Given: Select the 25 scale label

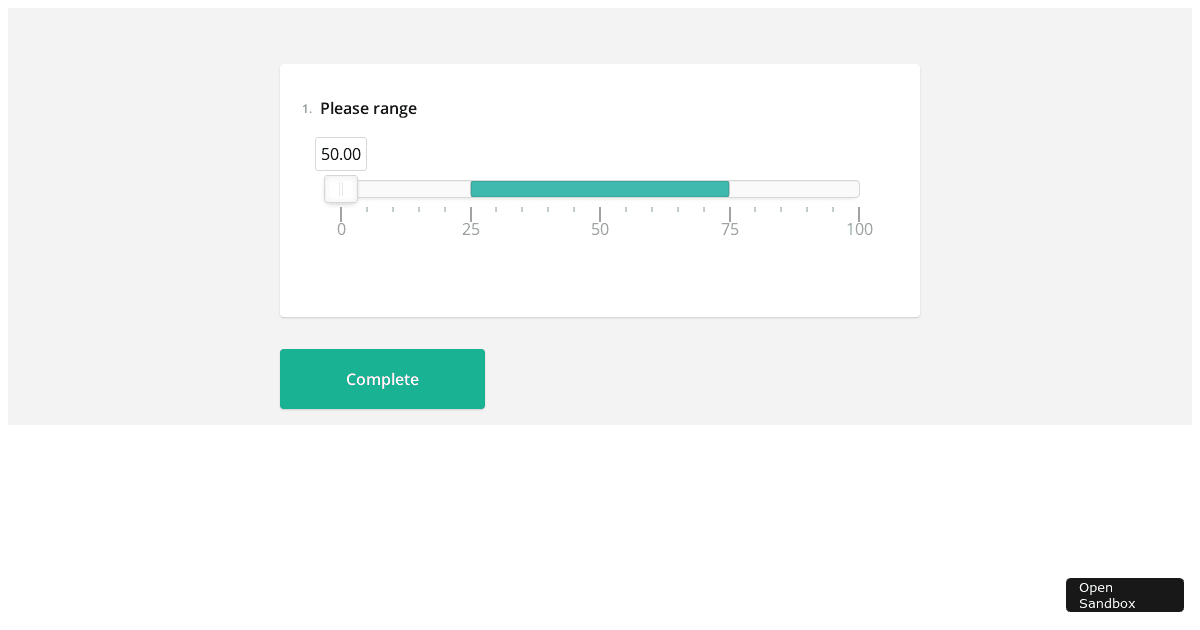Looking at the screenshot, I should click(x=471, y=230).
